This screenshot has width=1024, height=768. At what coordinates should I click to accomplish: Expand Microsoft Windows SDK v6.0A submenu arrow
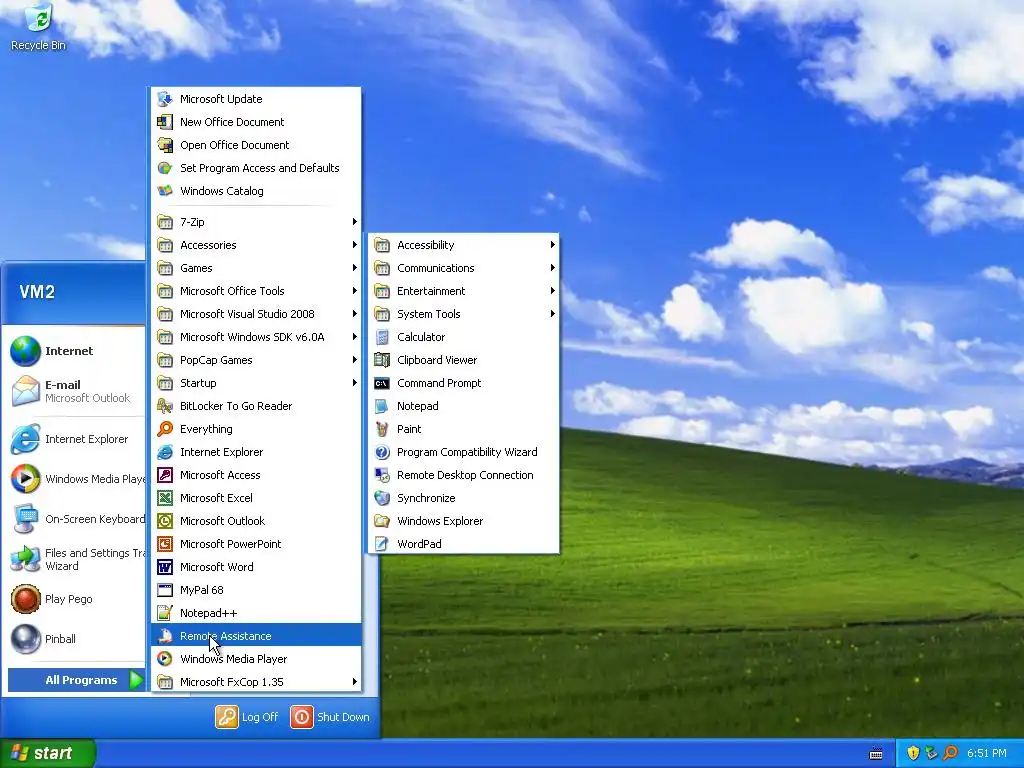click(355, 337)
